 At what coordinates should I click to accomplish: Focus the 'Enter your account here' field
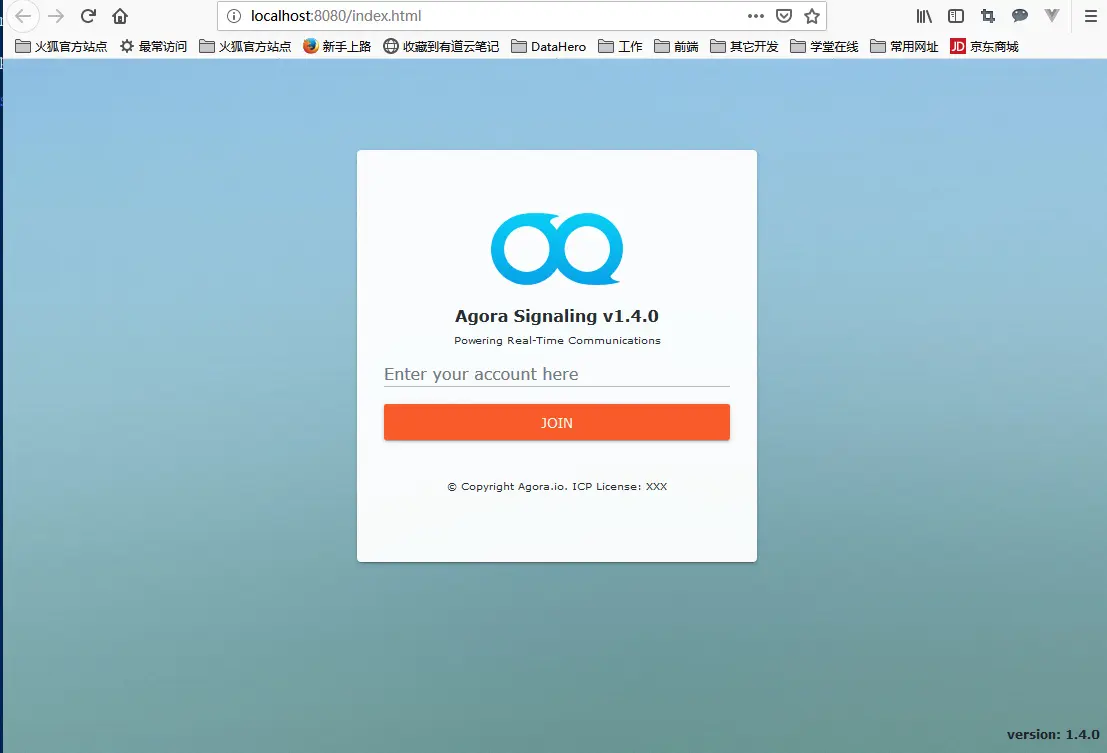click(x=556, y=374)
